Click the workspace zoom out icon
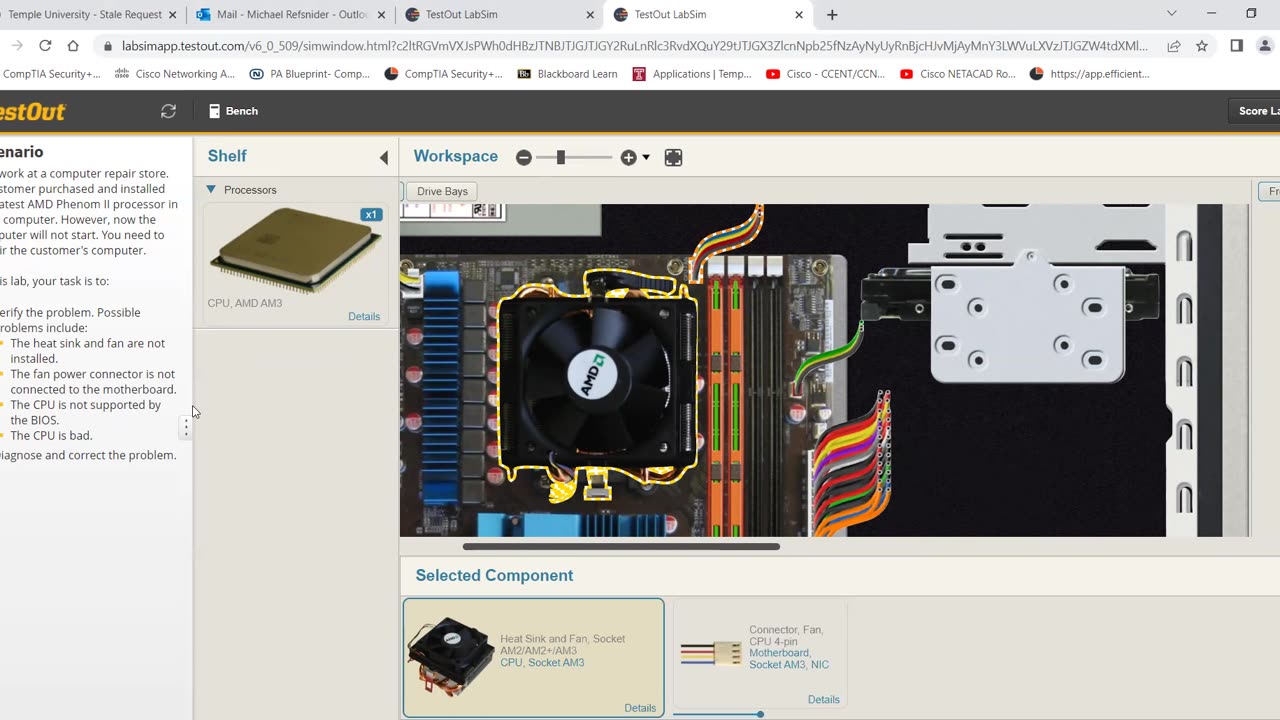The width and height of the screenshot is (1280, 720). pyautogui.click(x=524, y=157)
